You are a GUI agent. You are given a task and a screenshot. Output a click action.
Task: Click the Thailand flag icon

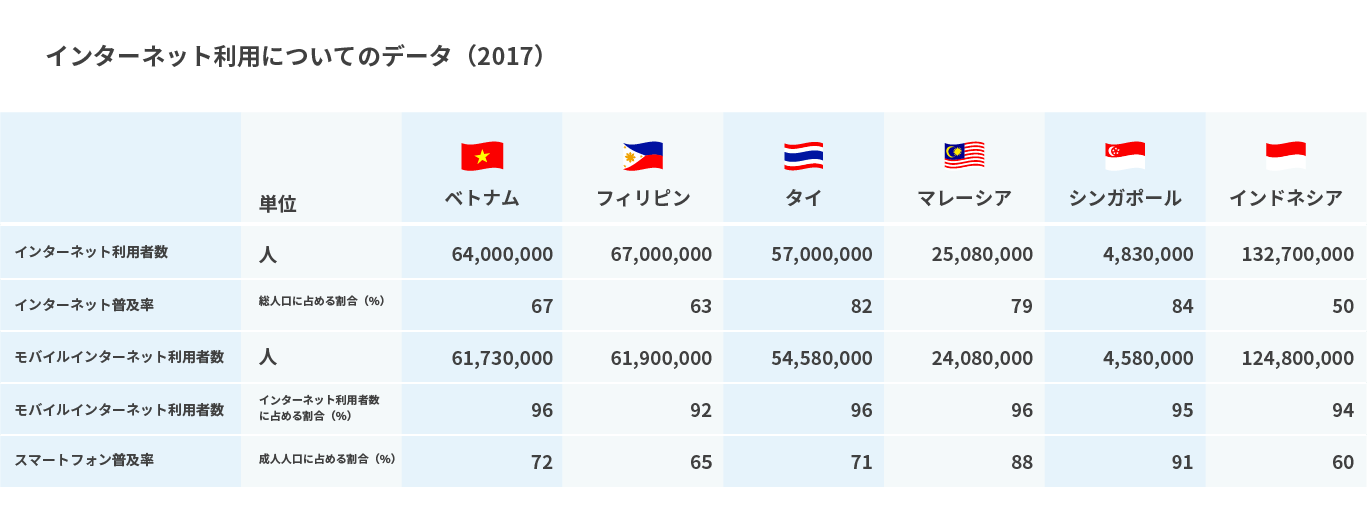[x=803, y=156]
